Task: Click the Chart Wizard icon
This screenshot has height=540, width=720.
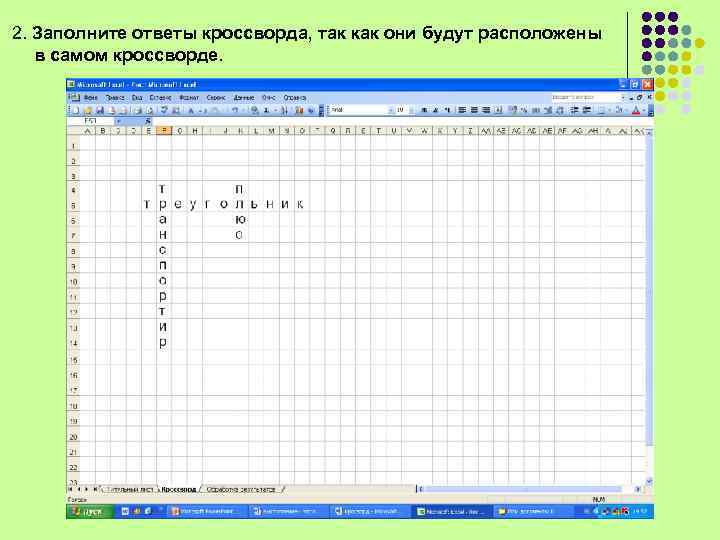Action: click(299, 110)
